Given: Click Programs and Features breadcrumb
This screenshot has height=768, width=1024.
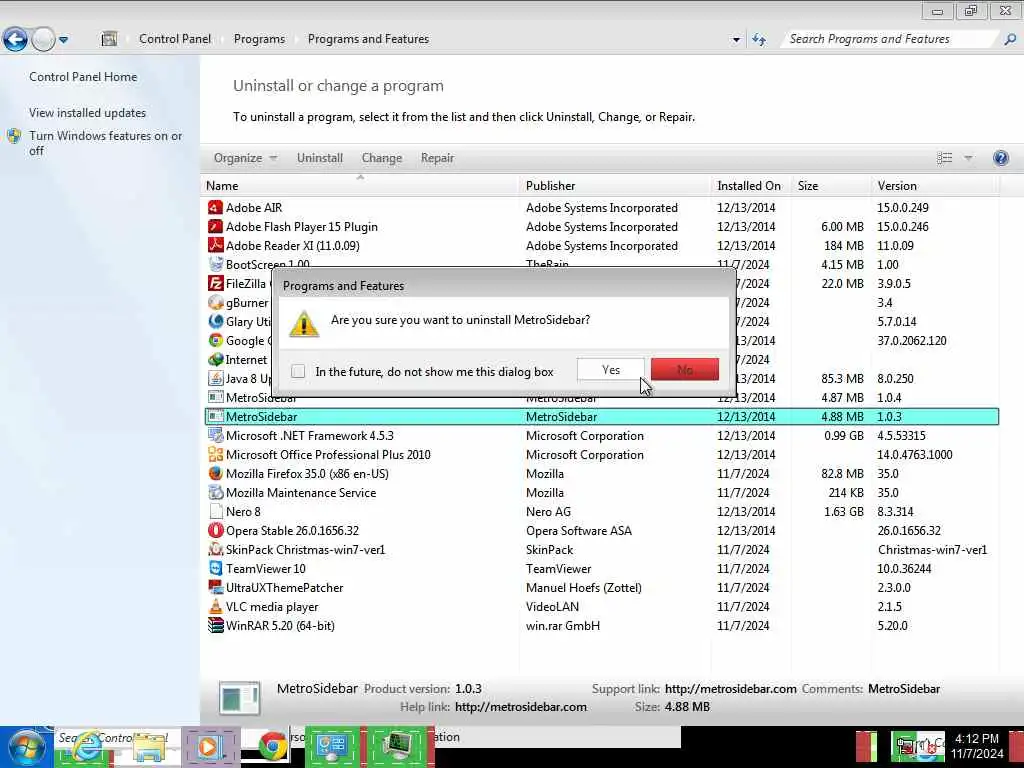Looking at the screenshot, I should [368, 39].
